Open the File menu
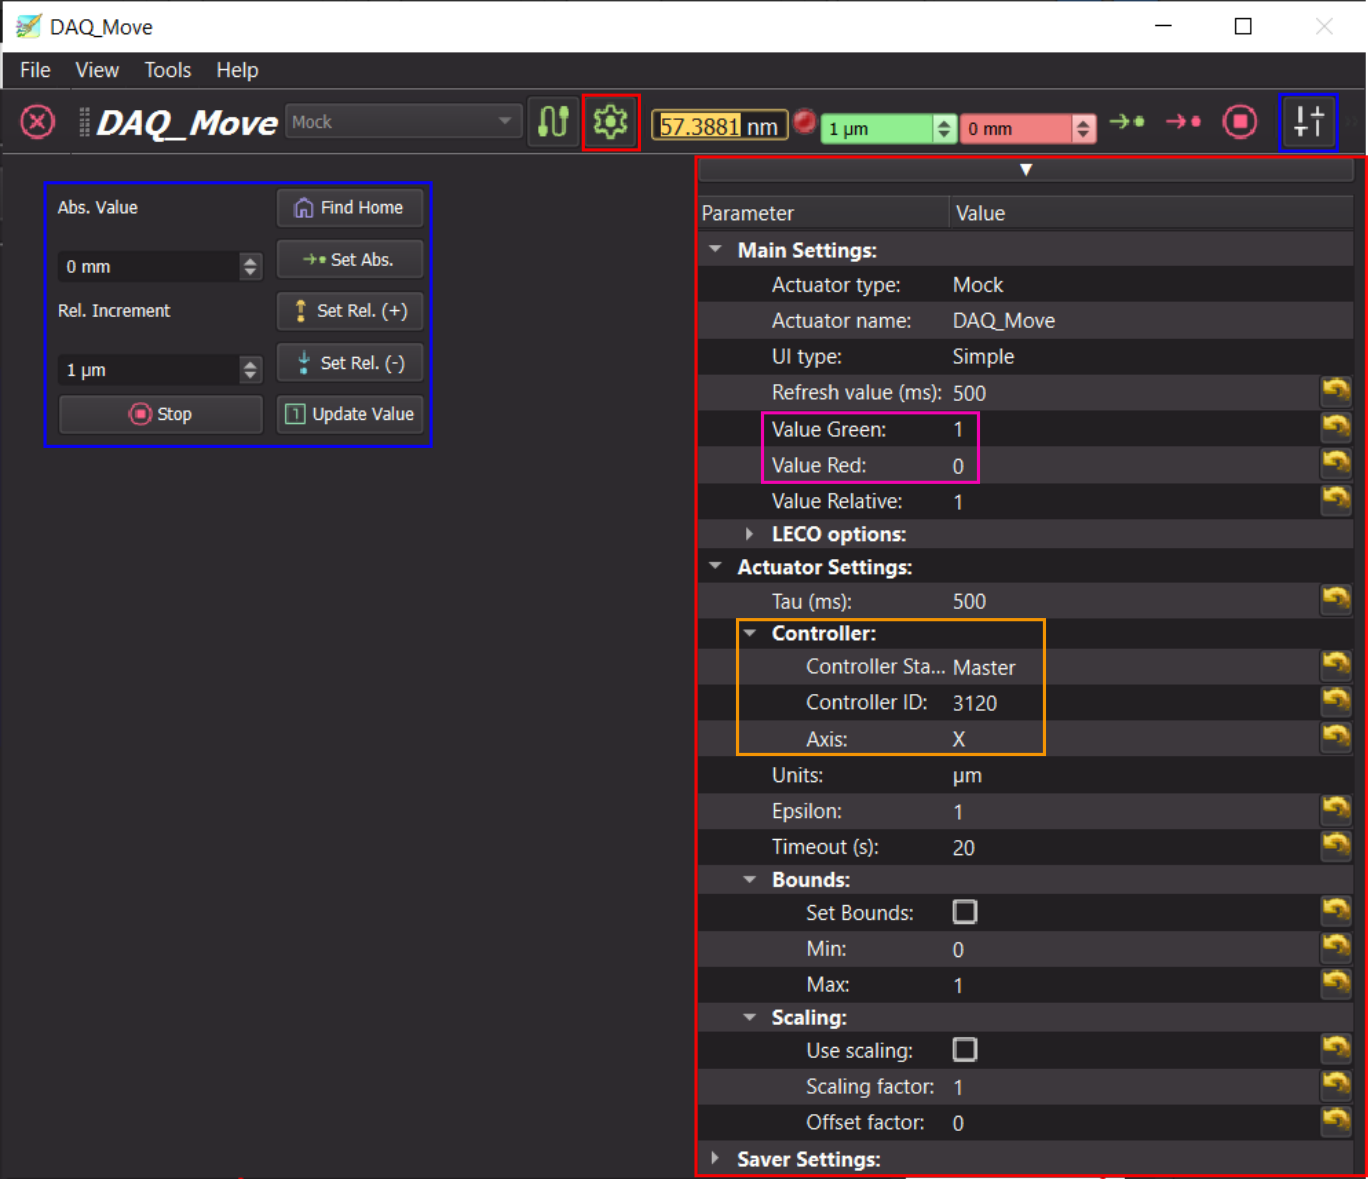Screen dimensions: 1368x1179 35,70
